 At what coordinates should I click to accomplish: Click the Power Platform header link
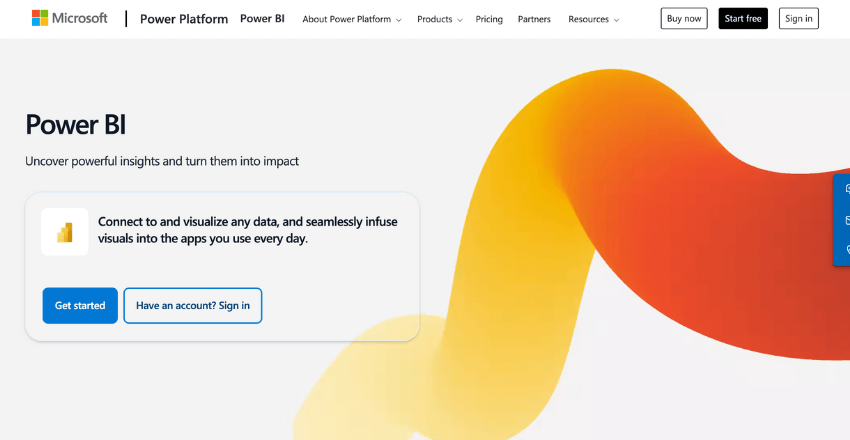[184, 19]
